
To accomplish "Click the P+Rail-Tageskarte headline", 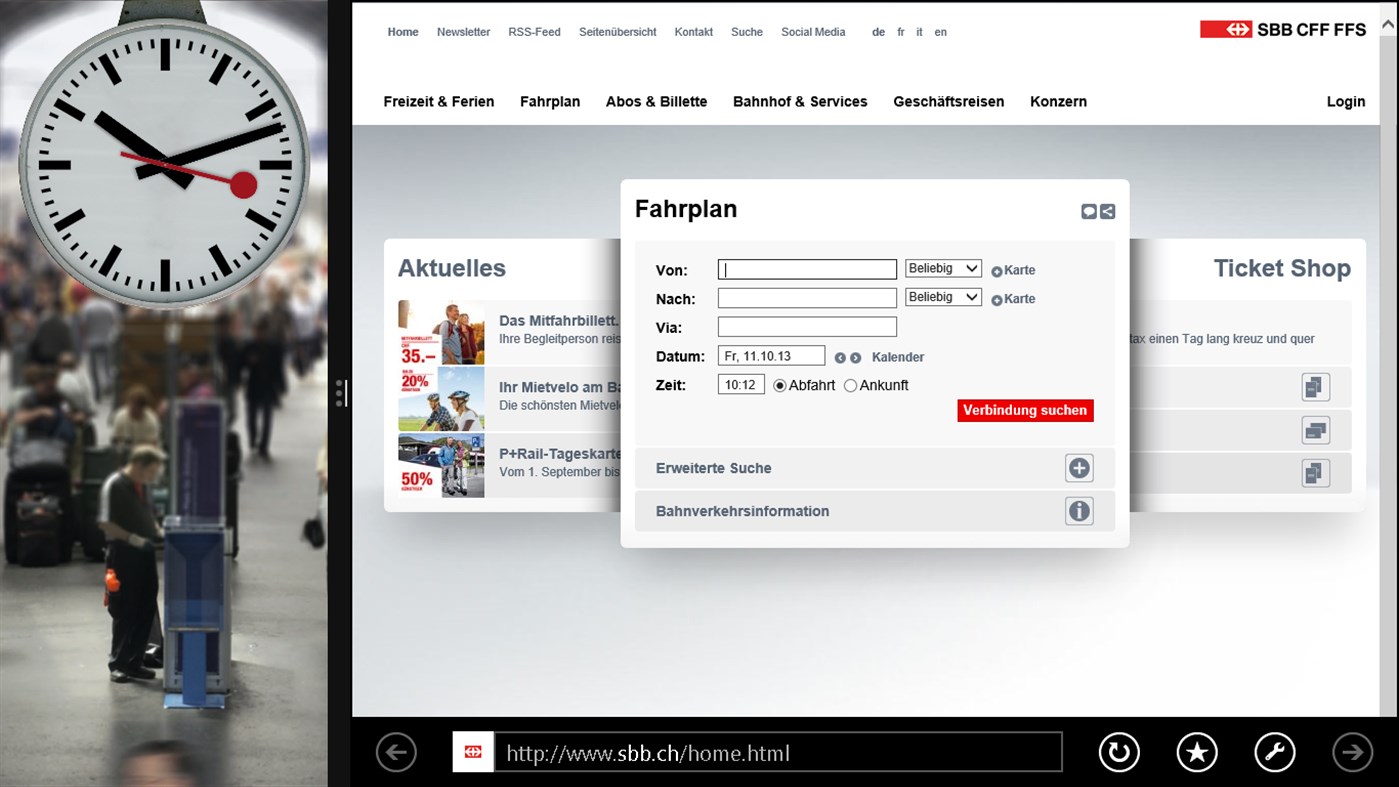I will pos(560,454).
